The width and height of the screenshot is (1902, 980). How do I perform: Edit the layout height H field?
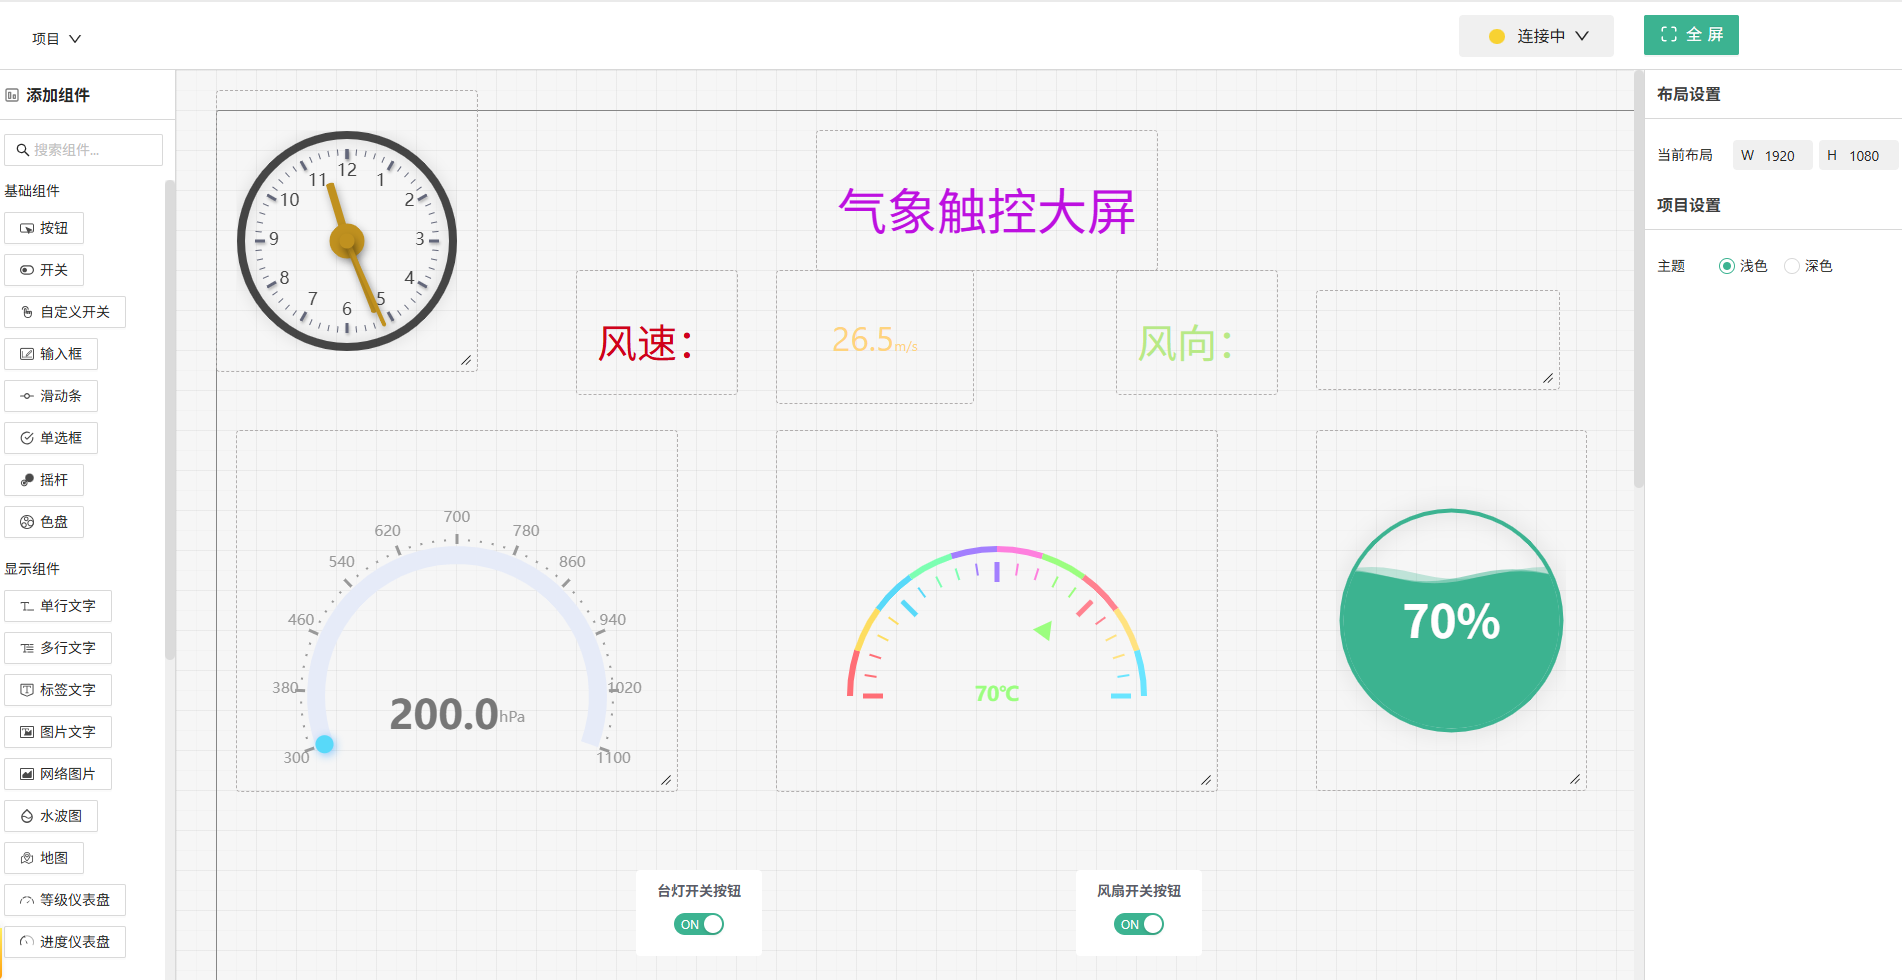(1857, 156)
